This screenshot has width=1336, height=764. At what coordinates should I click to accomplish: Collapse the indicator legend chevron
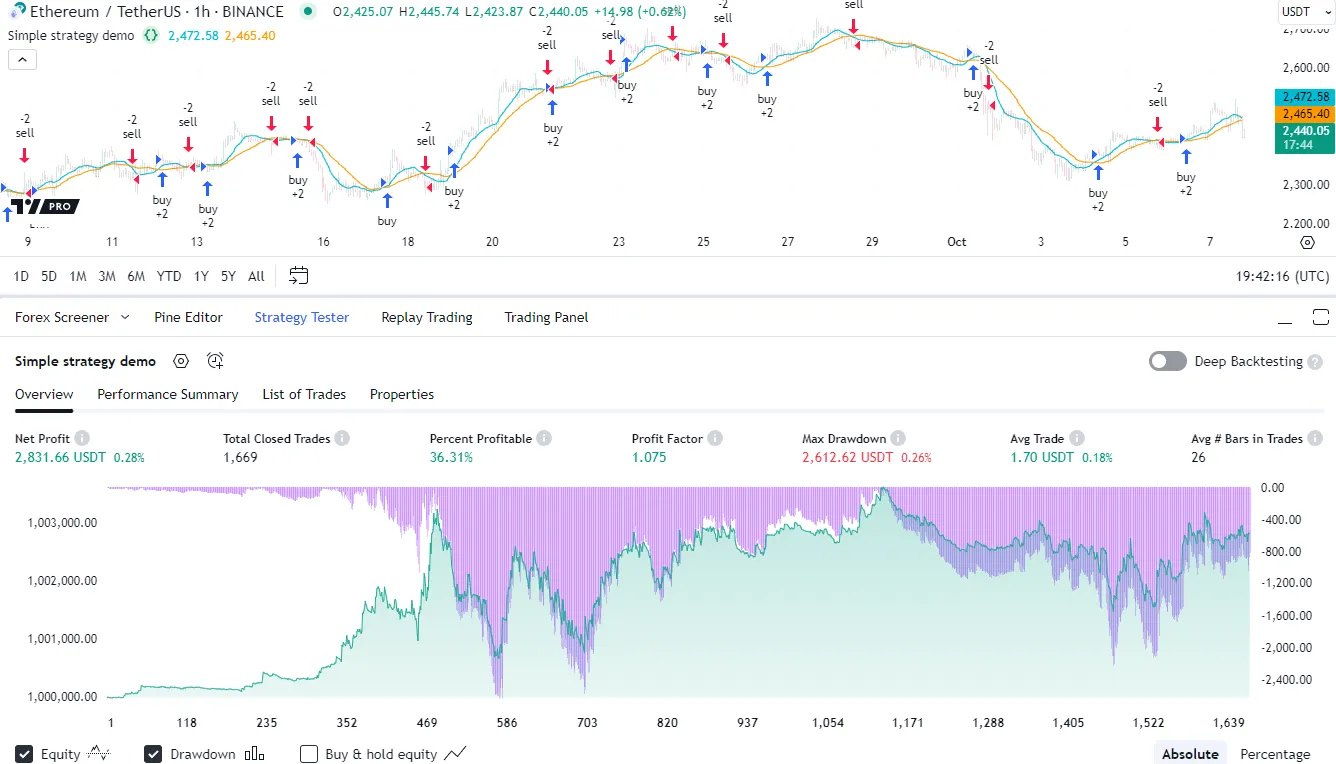pos(22,59)
